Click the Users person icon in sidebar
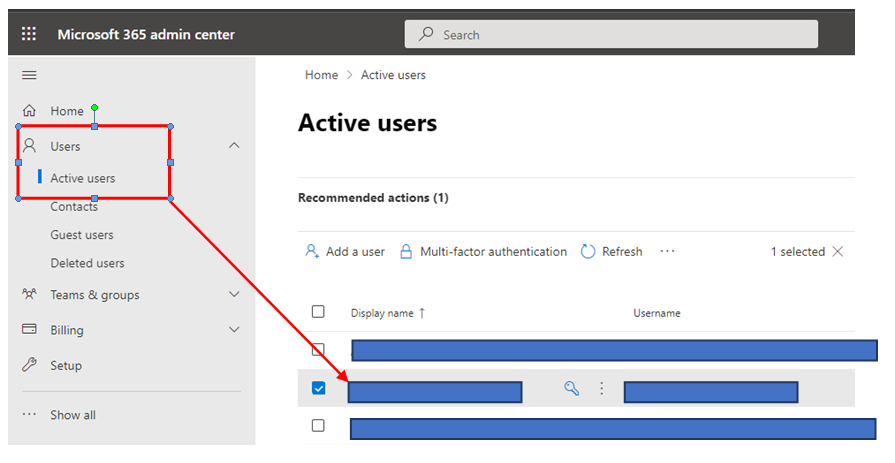Screen dimensions: 895x463 [30, 146]
